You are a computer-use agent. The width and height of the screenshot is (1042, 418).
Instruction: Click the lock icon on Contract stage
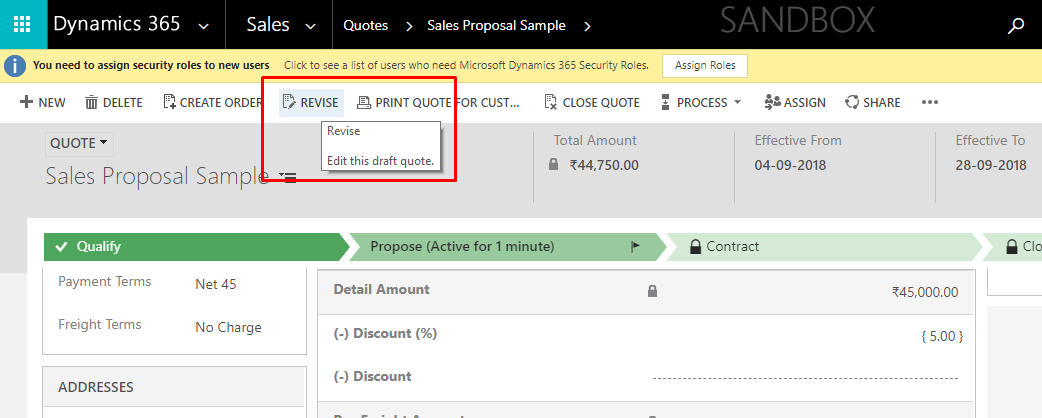click(x=695, y=247)
